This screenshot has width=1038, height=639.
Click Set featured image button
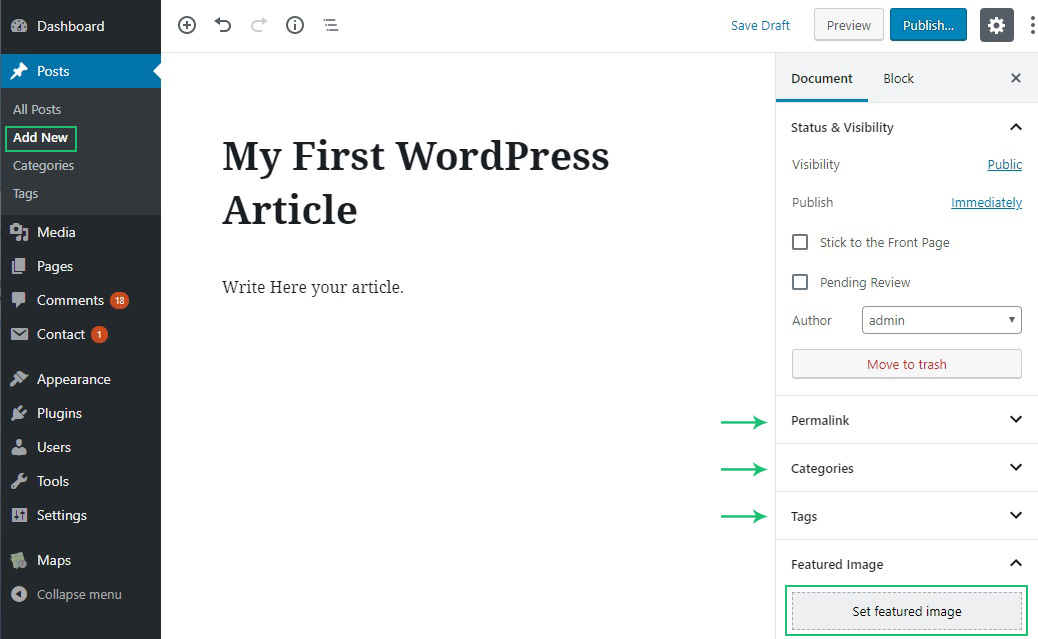click(906, 611)
